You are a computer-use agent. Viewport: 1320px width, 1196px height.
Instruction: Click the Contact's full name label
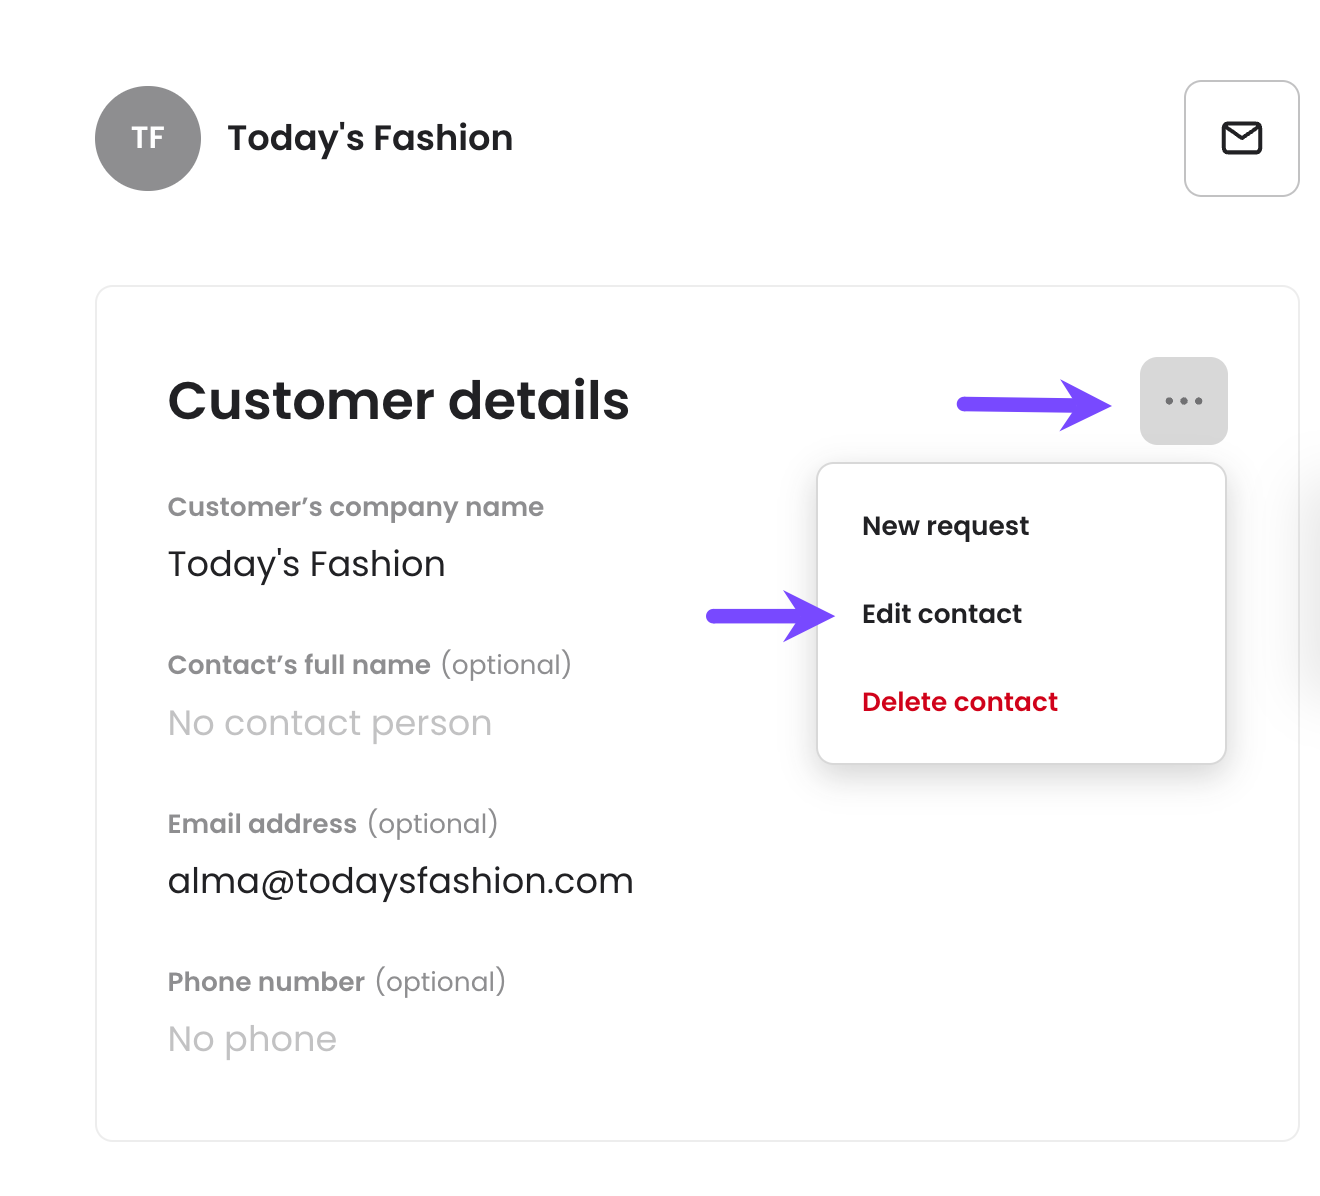(299, 665)
